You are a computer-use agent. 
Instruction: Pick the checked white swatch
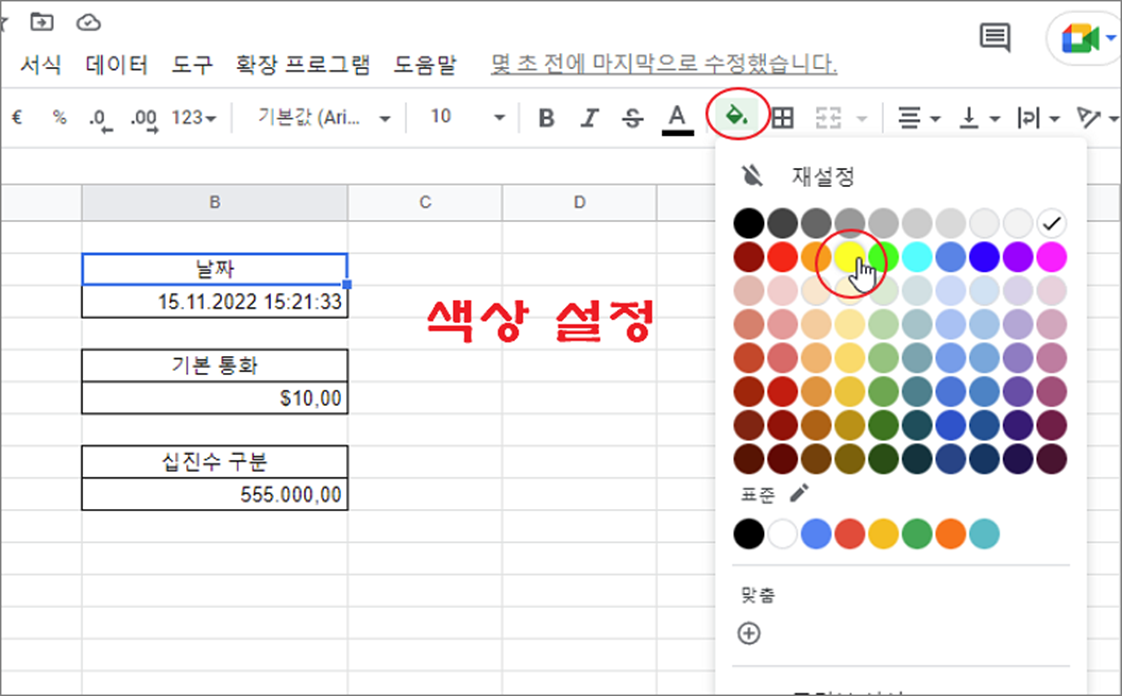(x=1051, y=223)
